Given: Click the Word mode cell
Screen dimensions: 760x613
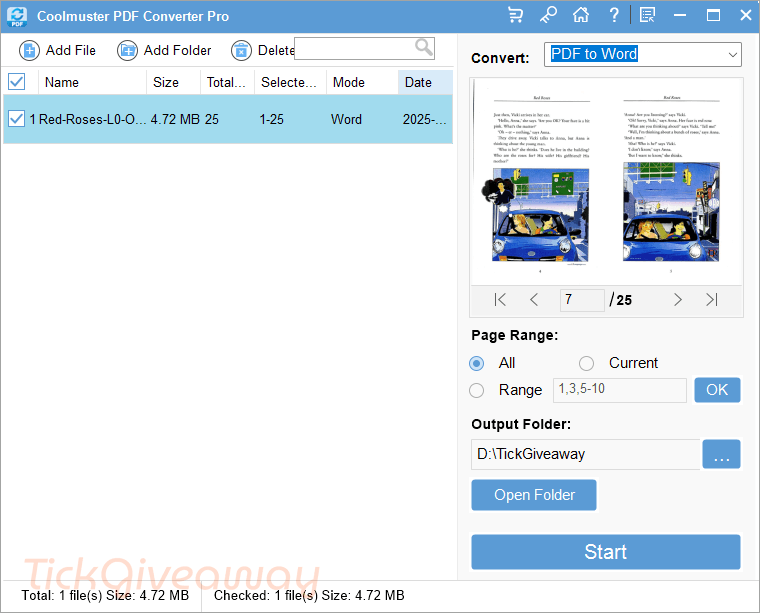Looking at the screenshot, I should pos(346,119).
